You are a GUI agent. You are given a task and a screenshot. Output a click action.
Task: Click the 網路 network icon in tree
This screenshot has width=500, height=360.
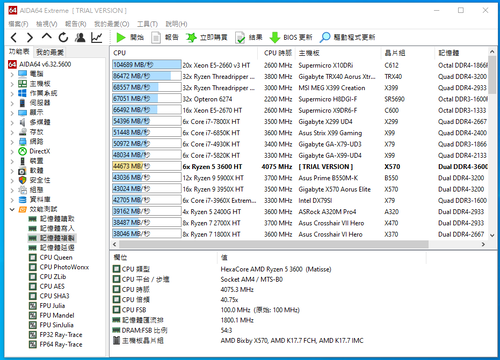point(22,142)
